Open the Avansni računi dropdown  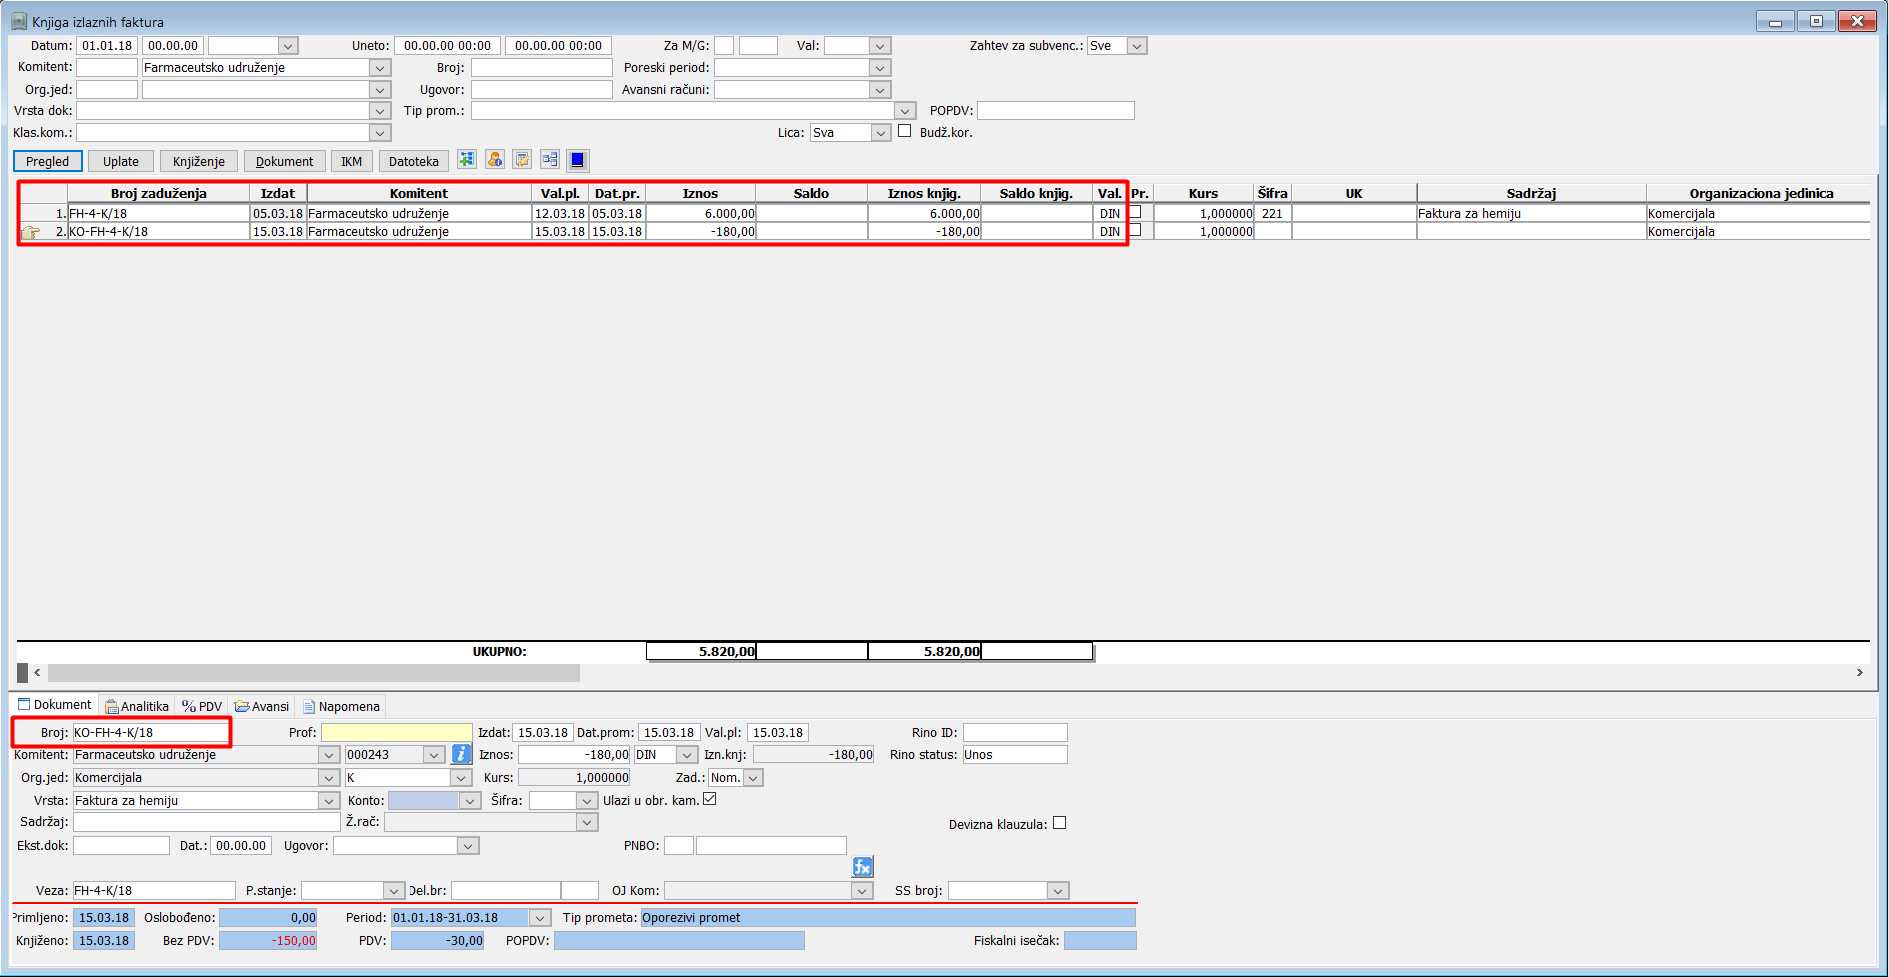tap(880, 90)
